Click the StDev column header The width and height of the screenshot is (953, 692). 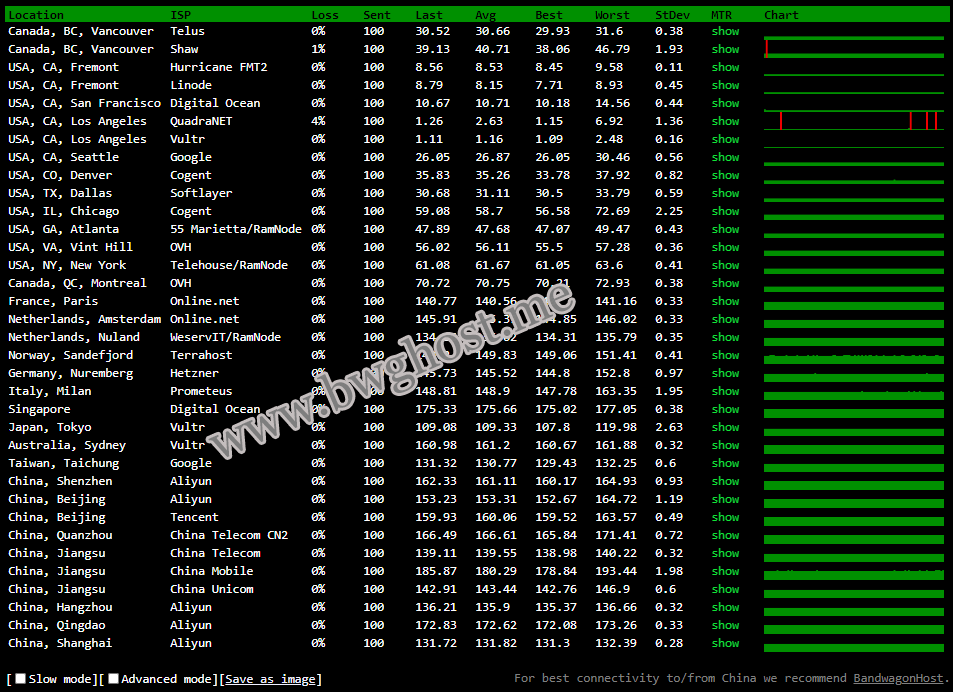click(672, 15)
